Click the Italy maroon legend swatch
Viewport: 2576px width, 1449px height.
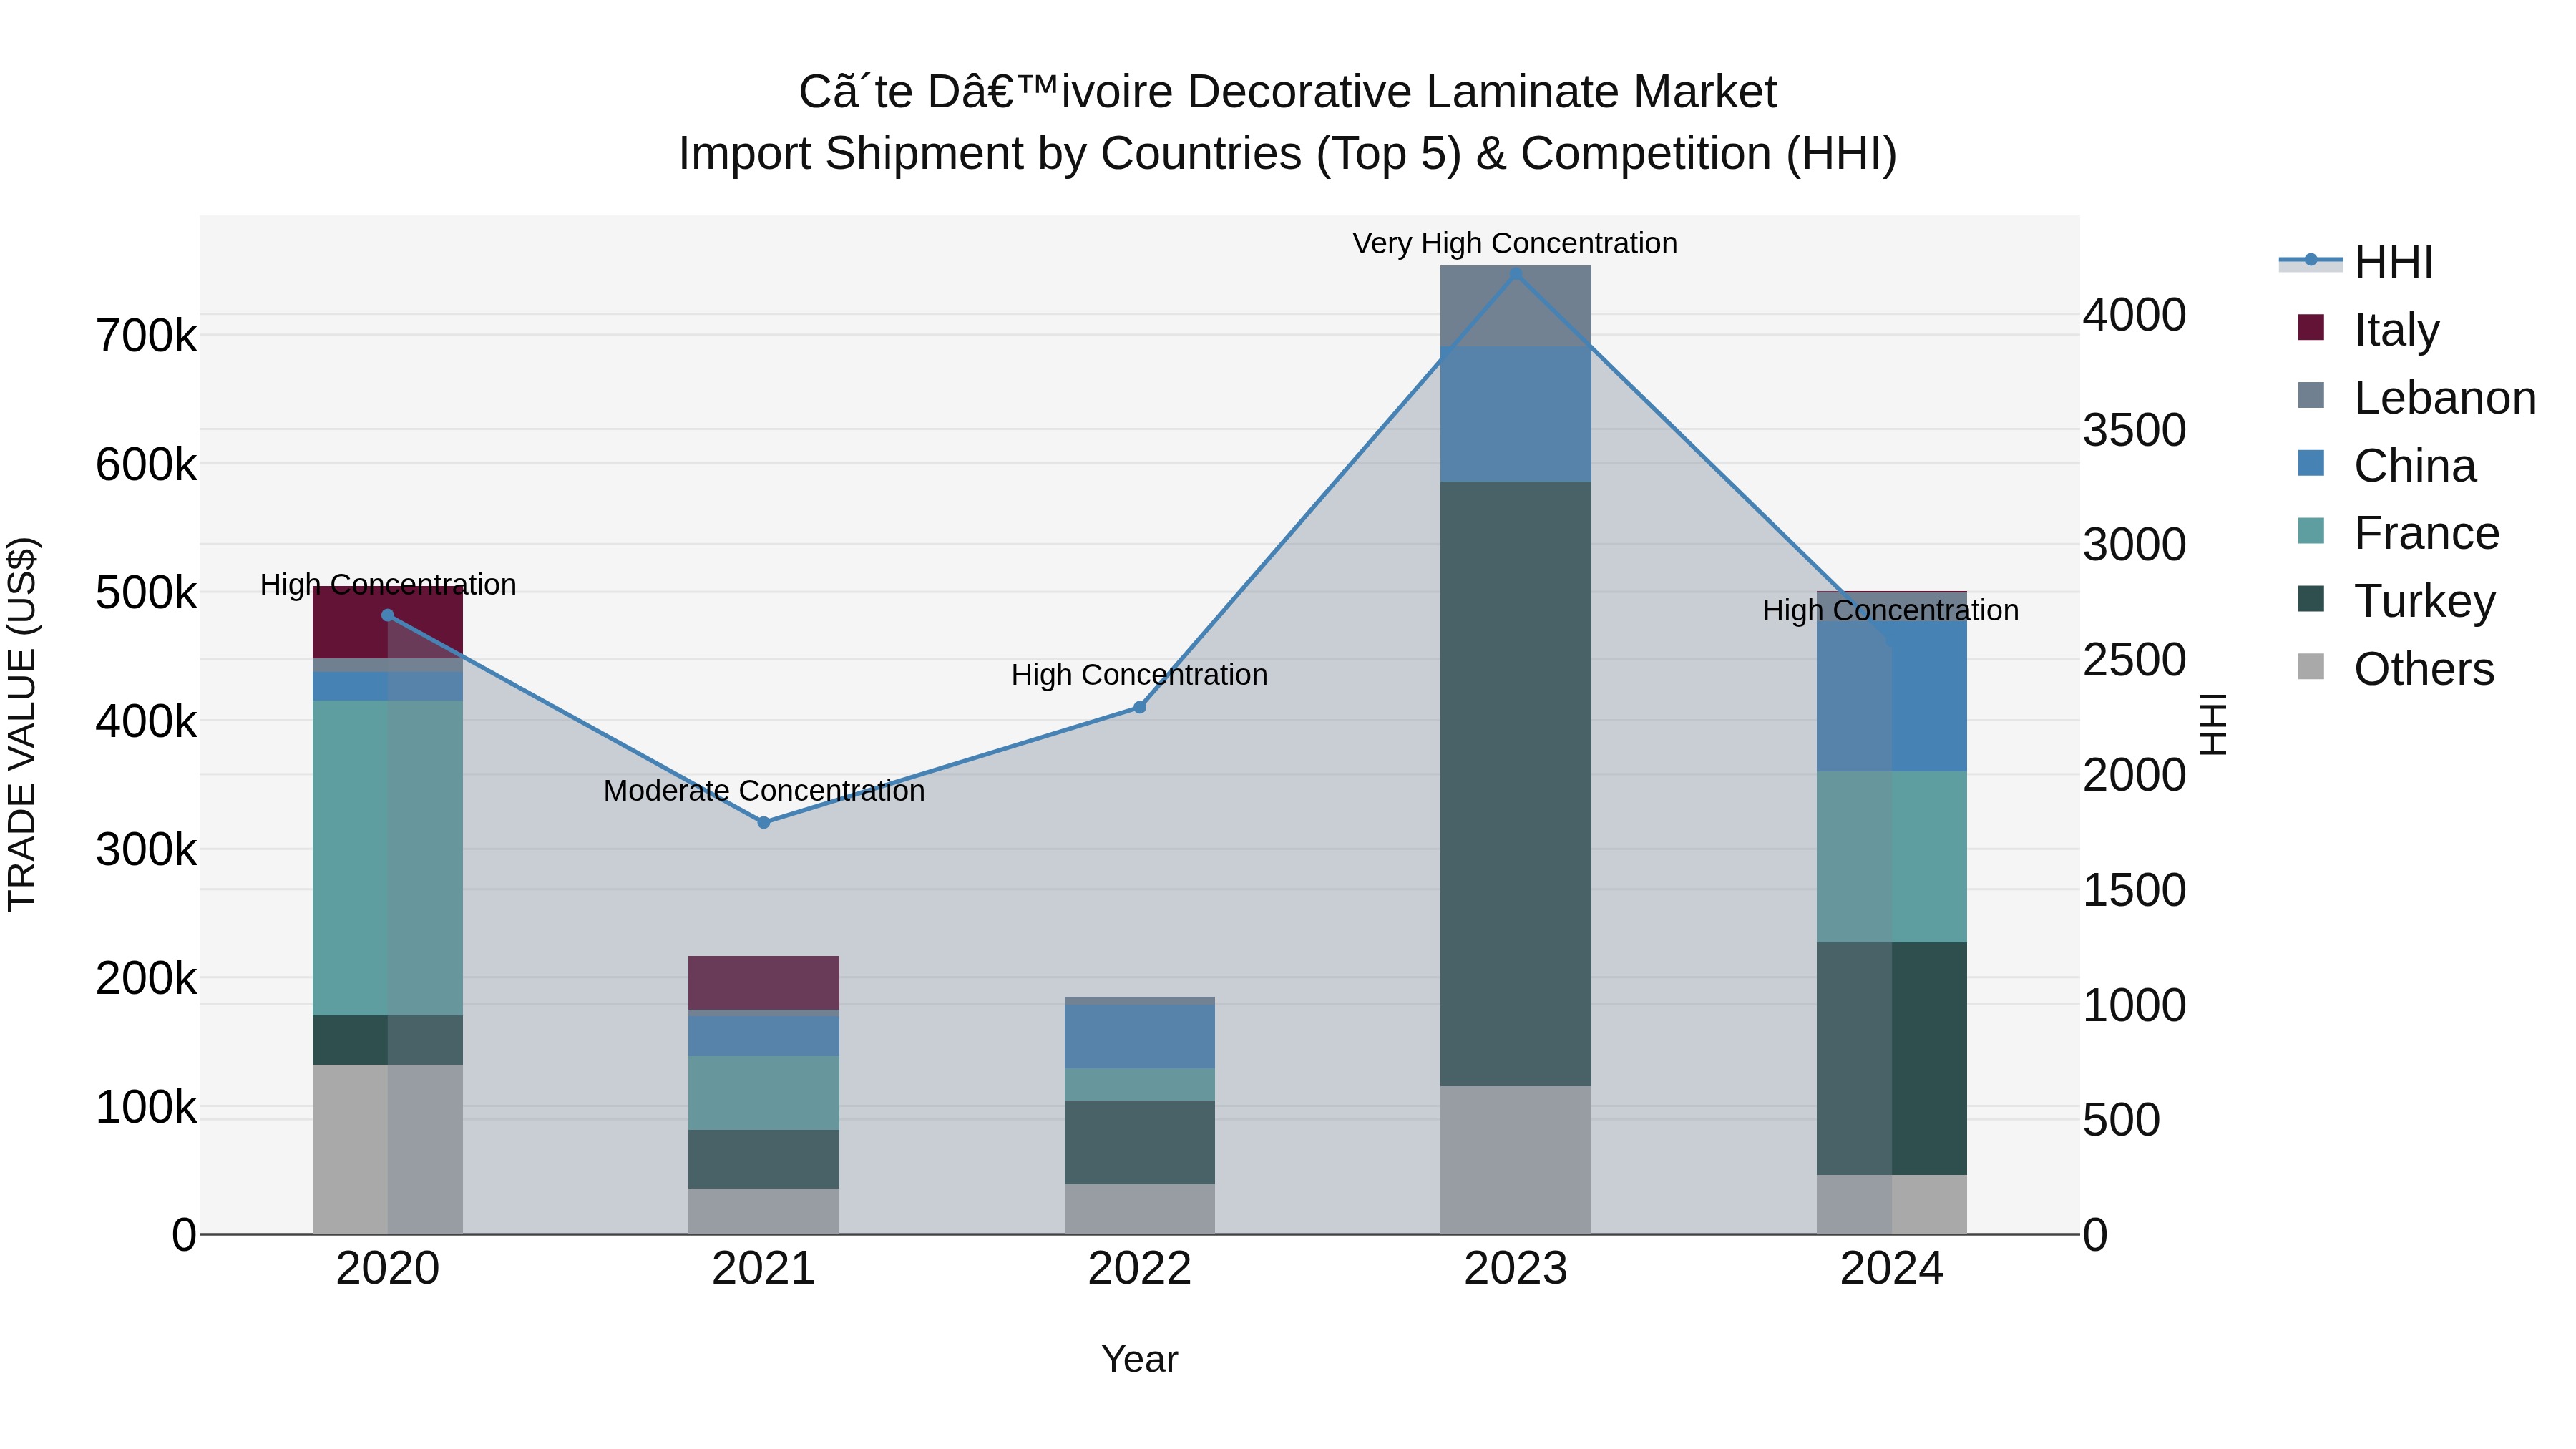point(2311,327)
